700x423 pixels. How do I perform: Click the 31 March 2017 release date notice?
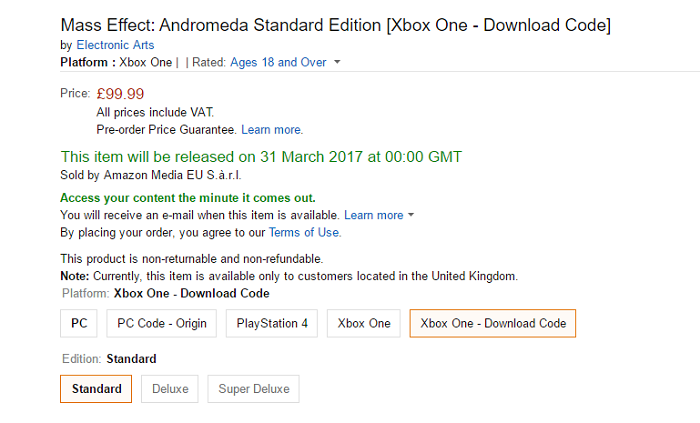click(x=261, y=157)
